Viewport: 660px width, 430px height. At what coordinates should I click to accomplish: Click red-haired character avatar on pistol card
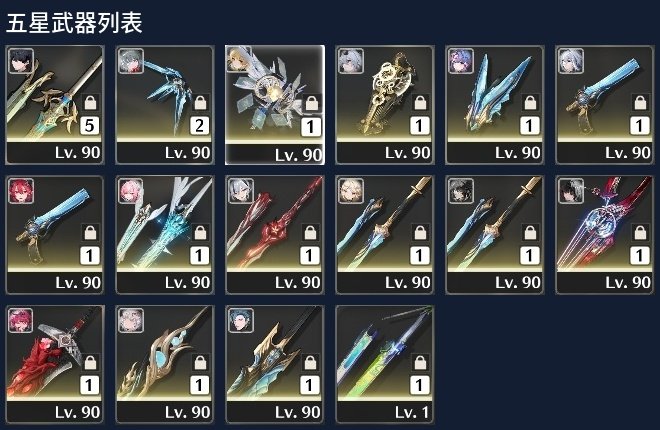[21, 191]
